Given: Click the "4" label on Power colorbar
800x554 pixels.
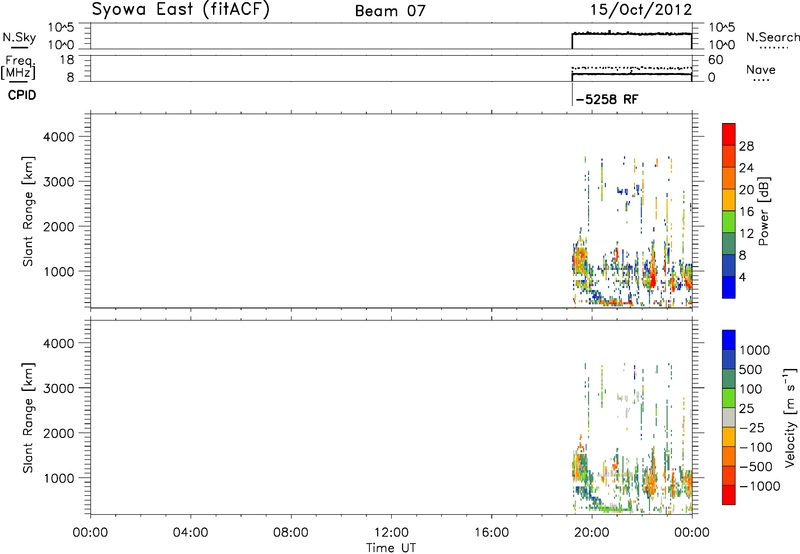Looking at the screenshot, I should 742,277.
